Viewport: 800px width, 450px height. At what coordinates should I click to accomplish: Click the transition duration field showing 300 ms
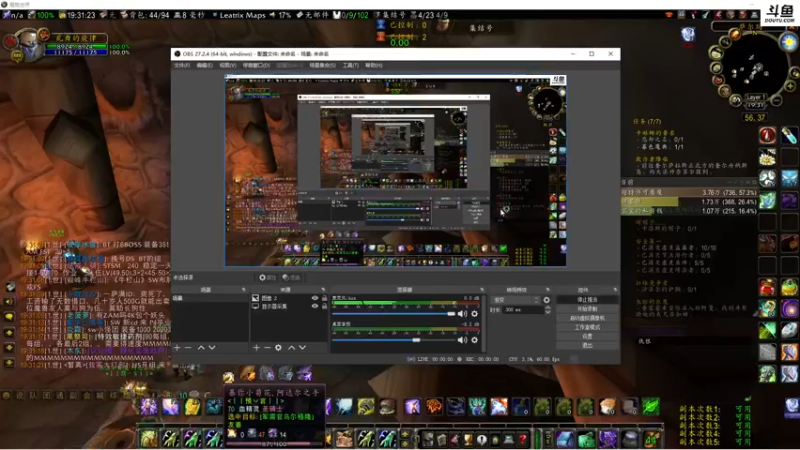pyautogui.click(x=522, y=310)
